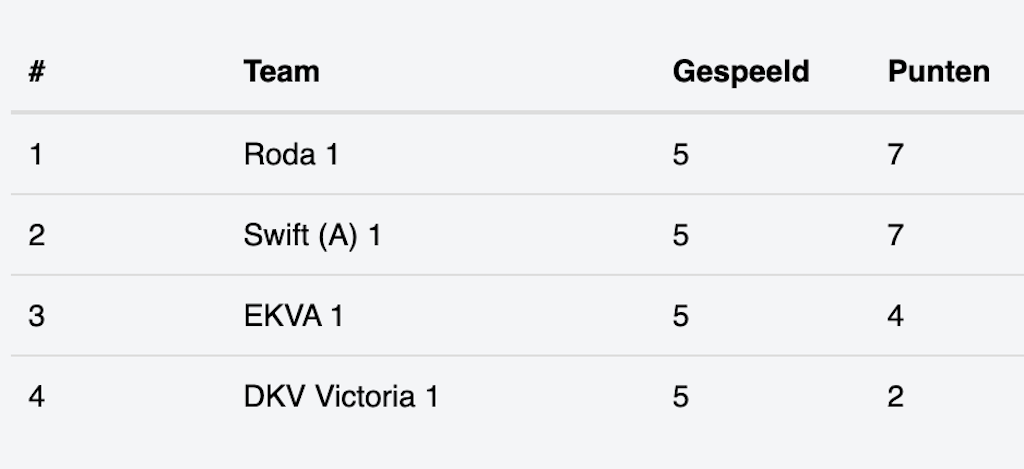1024x469 pixels.
Task: Click the Punten column header
Action: point(938,72)
